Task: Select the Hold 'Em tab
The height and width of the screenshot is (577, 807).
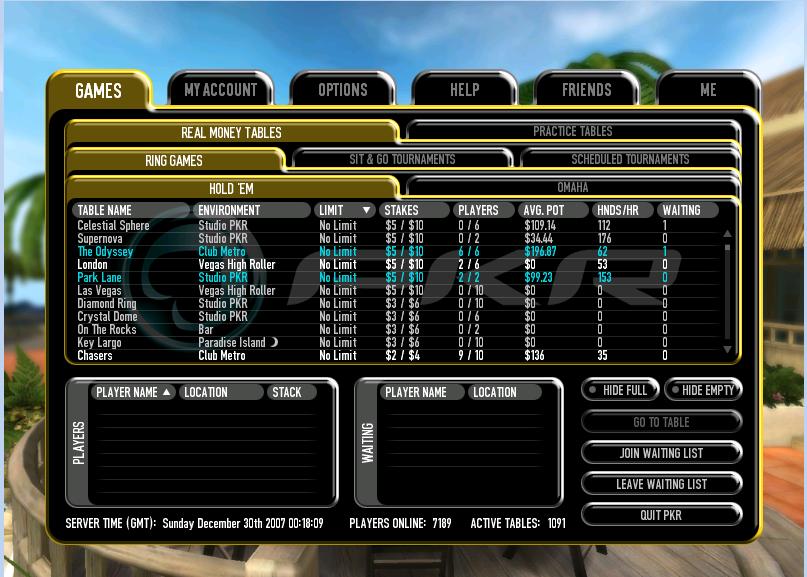Action: click(x=231, y=188)
